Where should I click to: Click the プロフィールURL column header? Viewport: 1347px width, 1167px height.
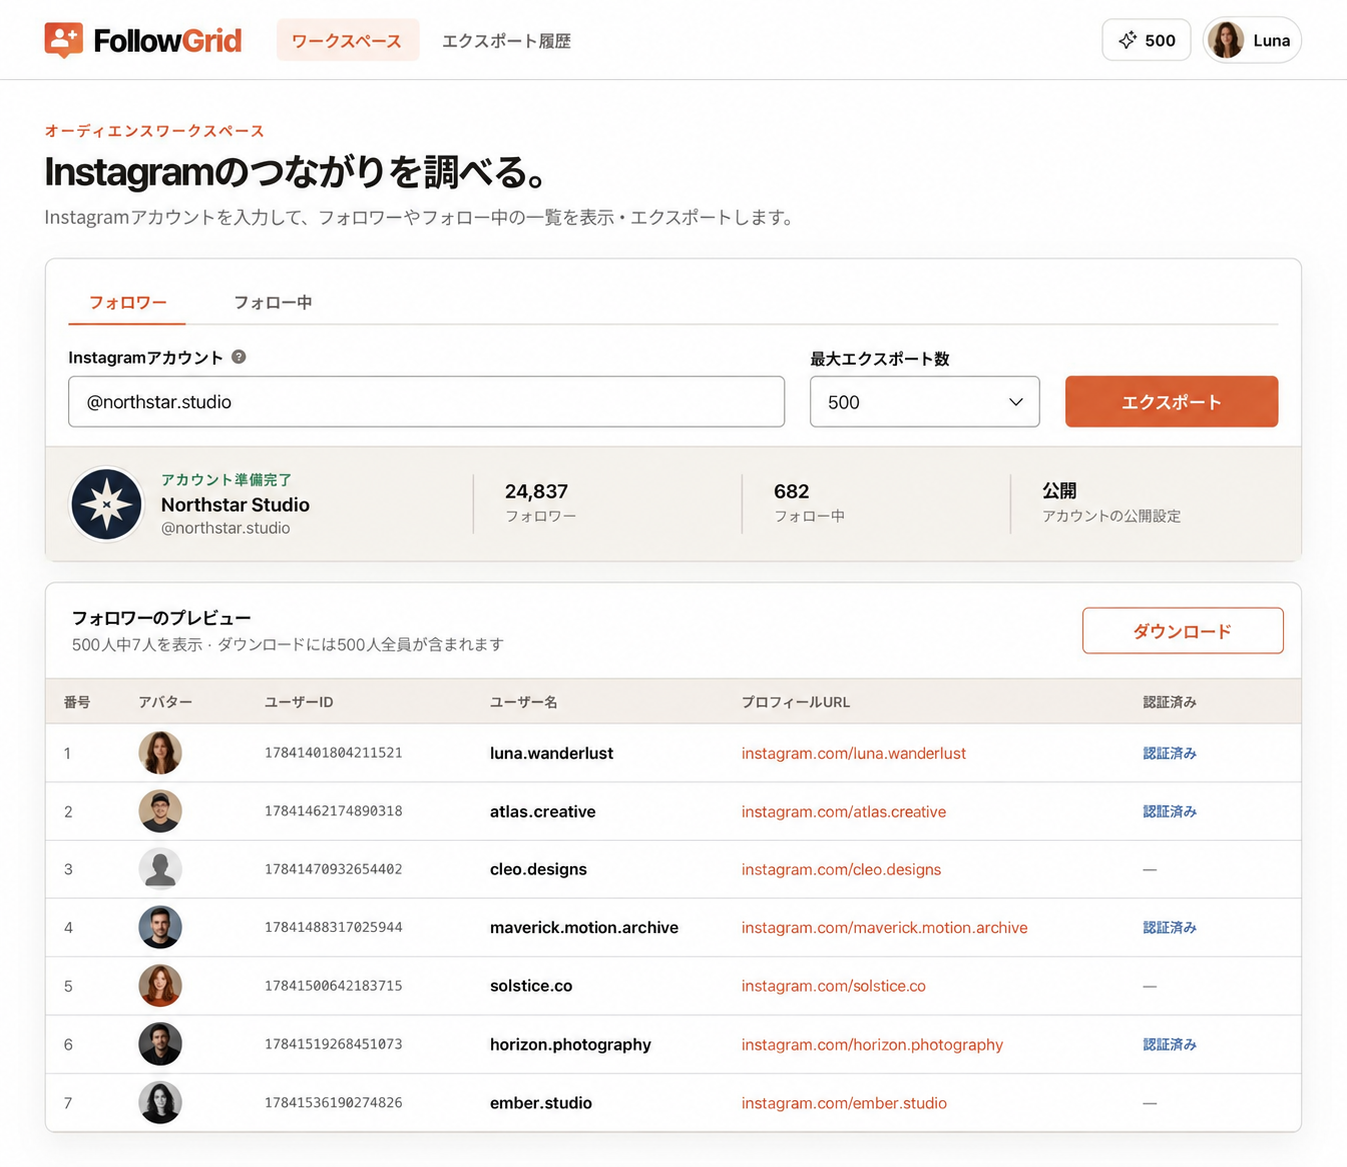796,702
